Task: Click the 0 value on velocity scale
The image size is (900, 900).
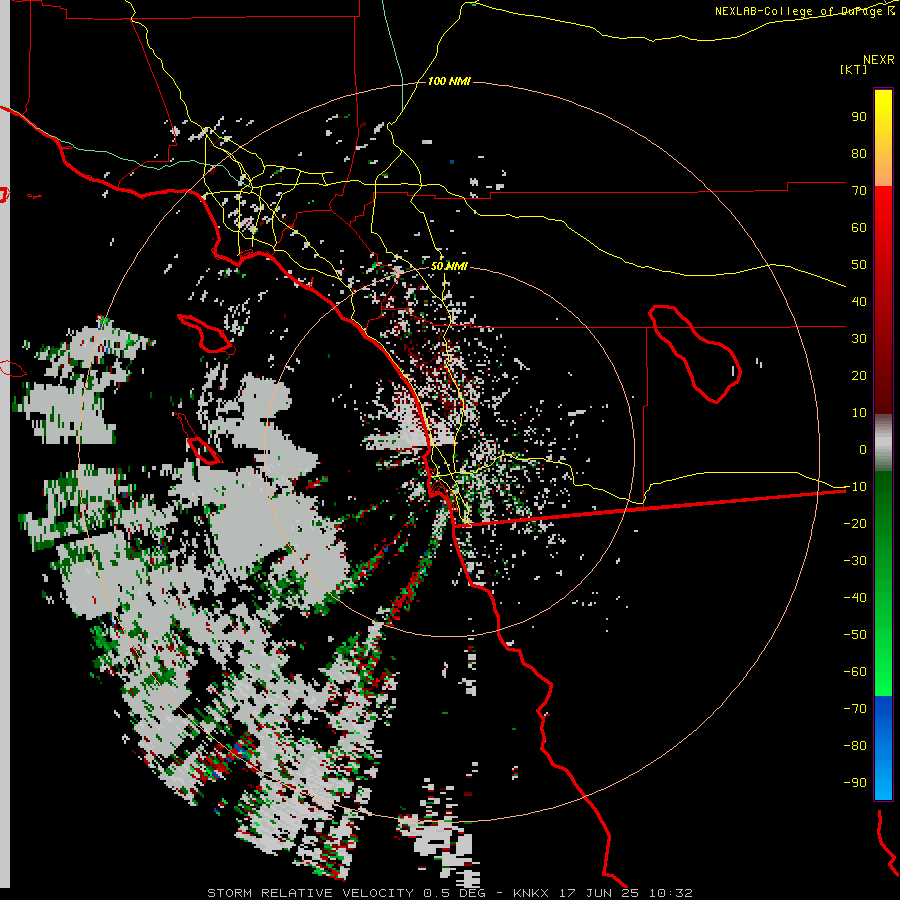Action: click(x=863, y=450)
